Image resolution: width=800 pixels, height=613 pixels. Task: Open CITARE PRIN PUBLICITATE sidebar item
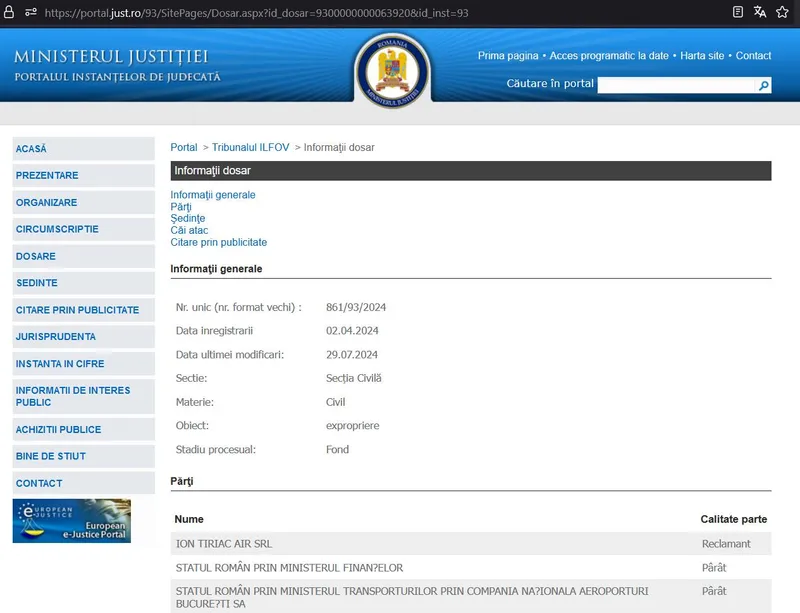pyautogui.click(x=77, y=310)
